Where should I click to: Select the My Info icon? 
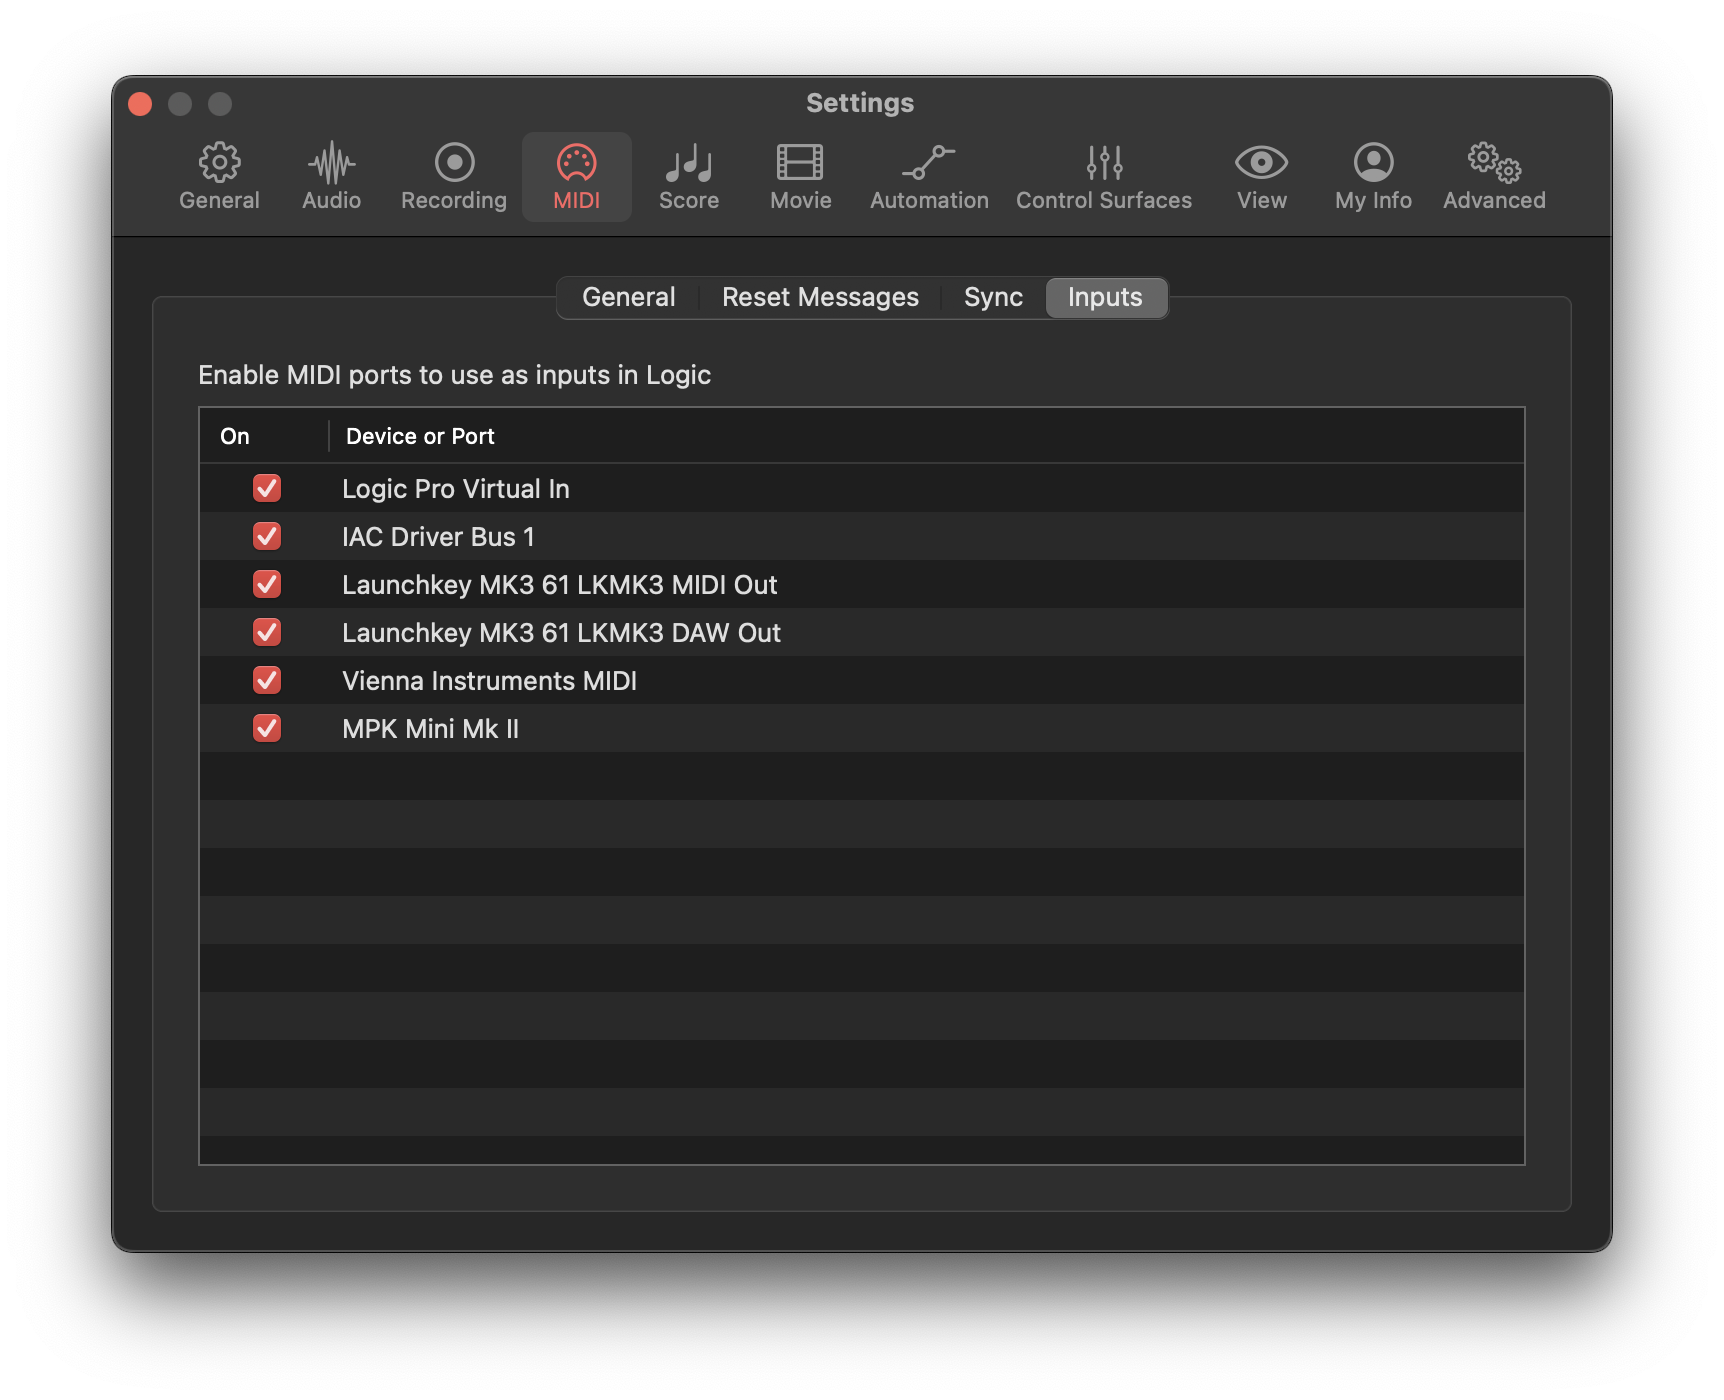click(x=1372, y=176)
